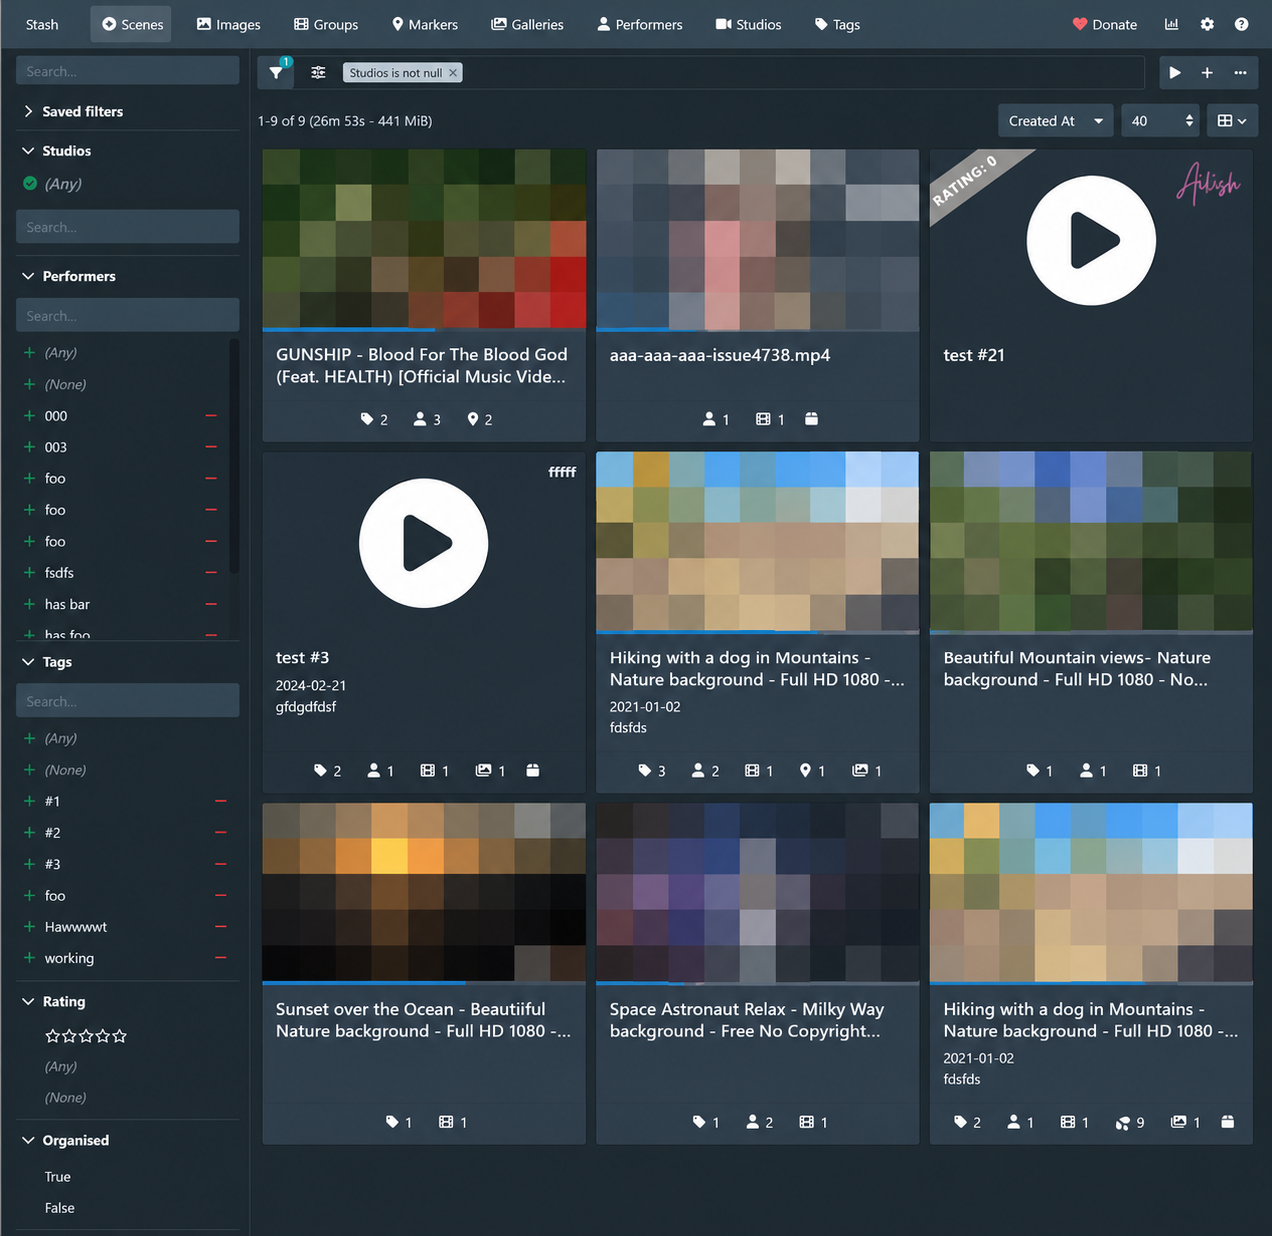Open the page size '40' selector
The width and height of the screenshot is (1272, 1236).
coord(1161,121)
